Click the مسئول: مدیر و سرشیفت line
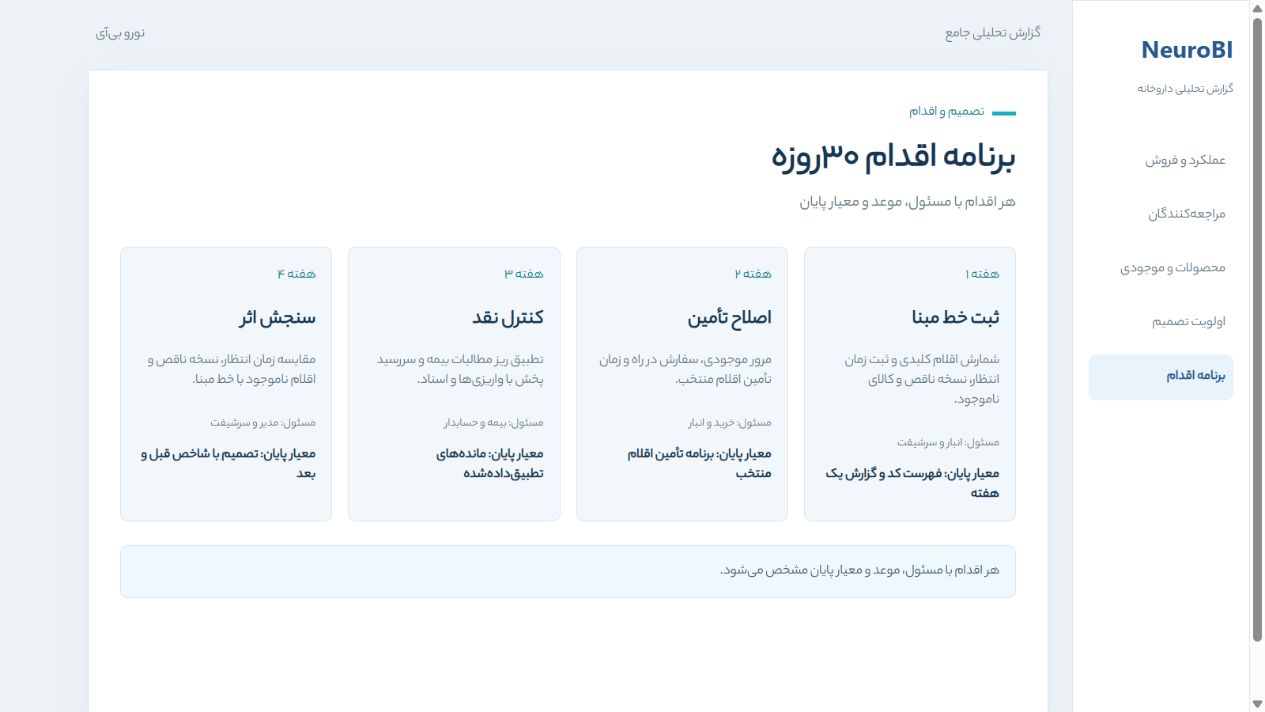The image size is (1265, 712). point(263,422)
